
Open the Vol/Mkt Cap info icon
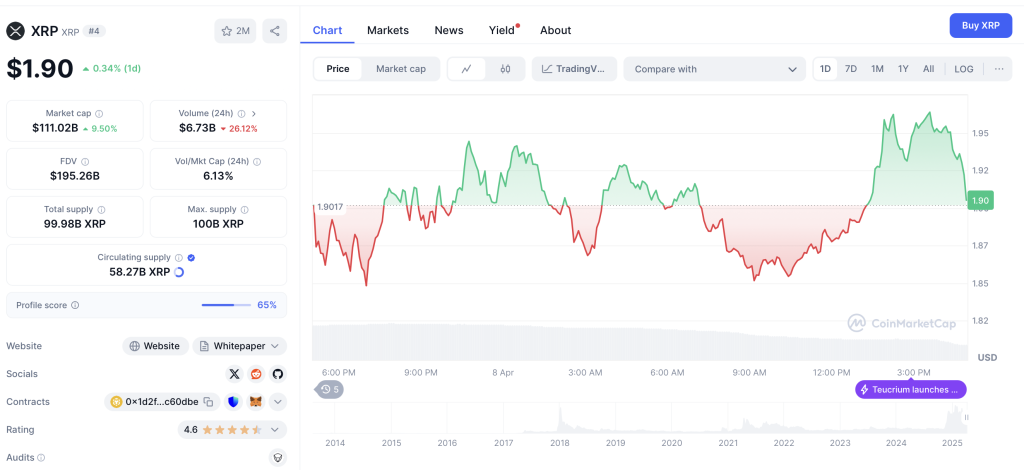[257, 161]
